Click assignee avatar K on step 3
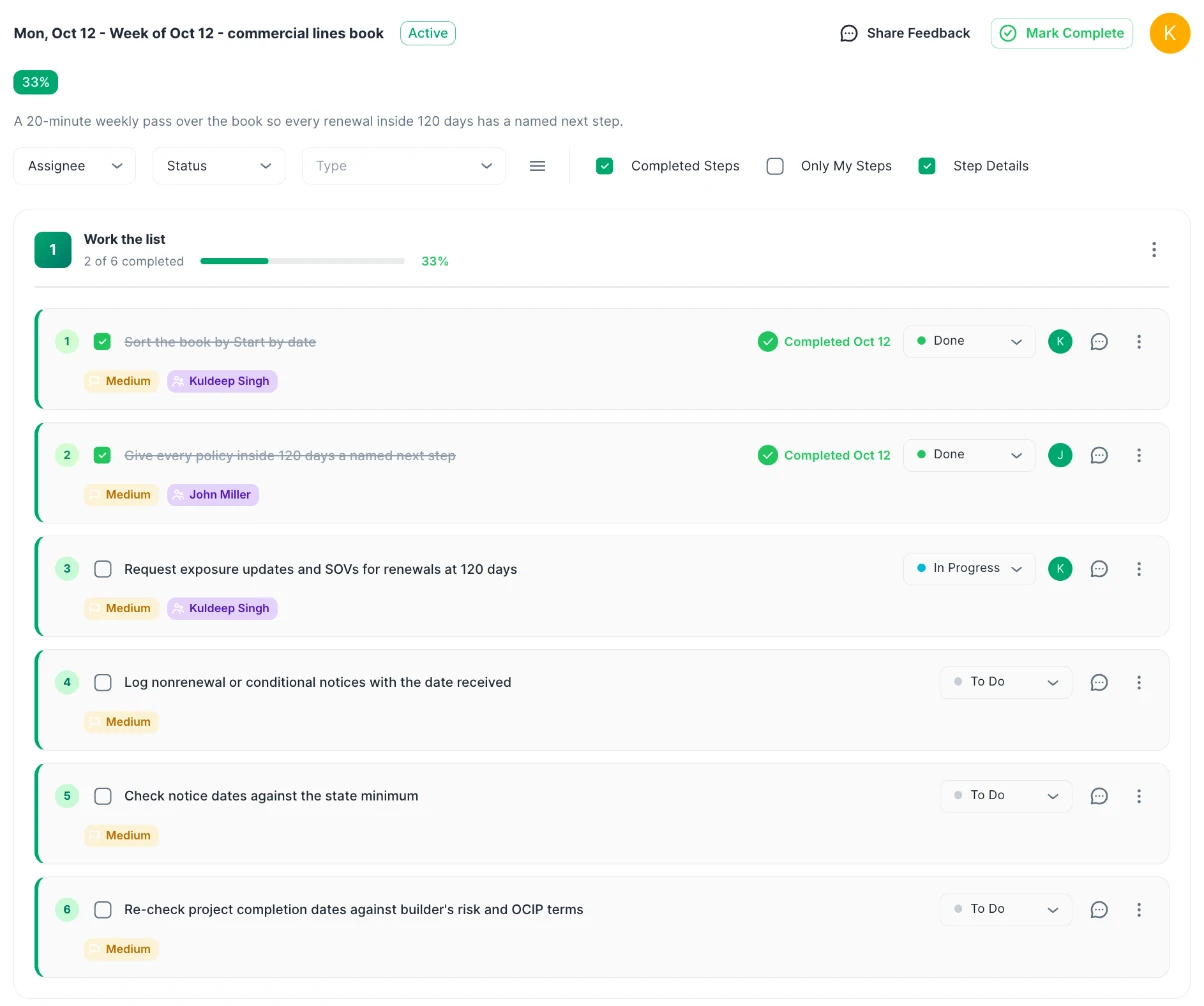1204x1006 pixels. (x=1060, y=569)
